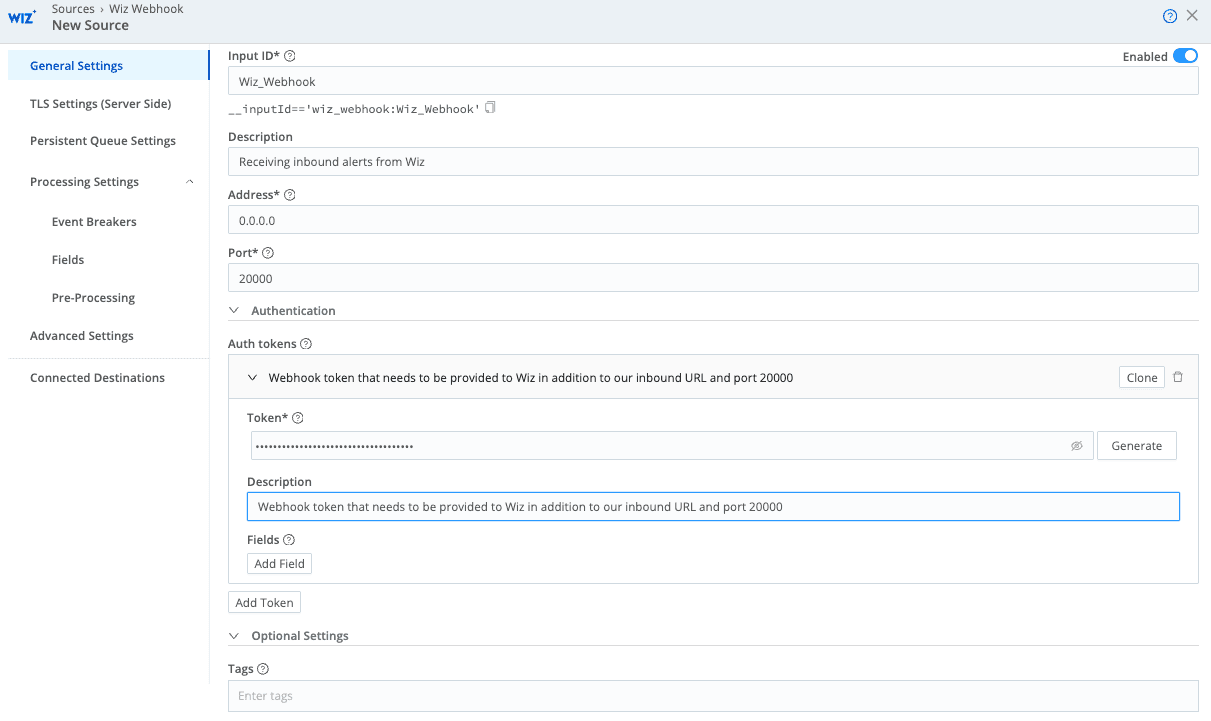
Task: Reveal the hidden token with eye icon
Action: tap(1077, 446)
